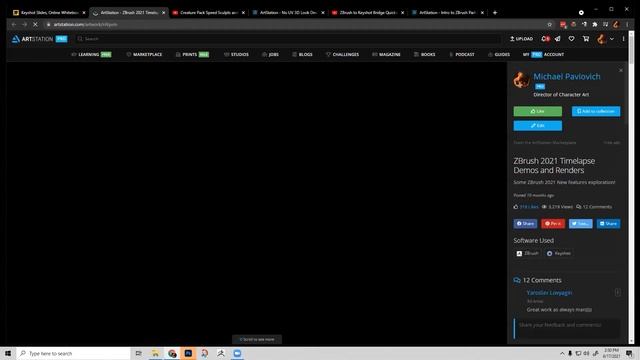Open the notifications bell icon
This screenshot has width=640, height=360.
point(545,39)
